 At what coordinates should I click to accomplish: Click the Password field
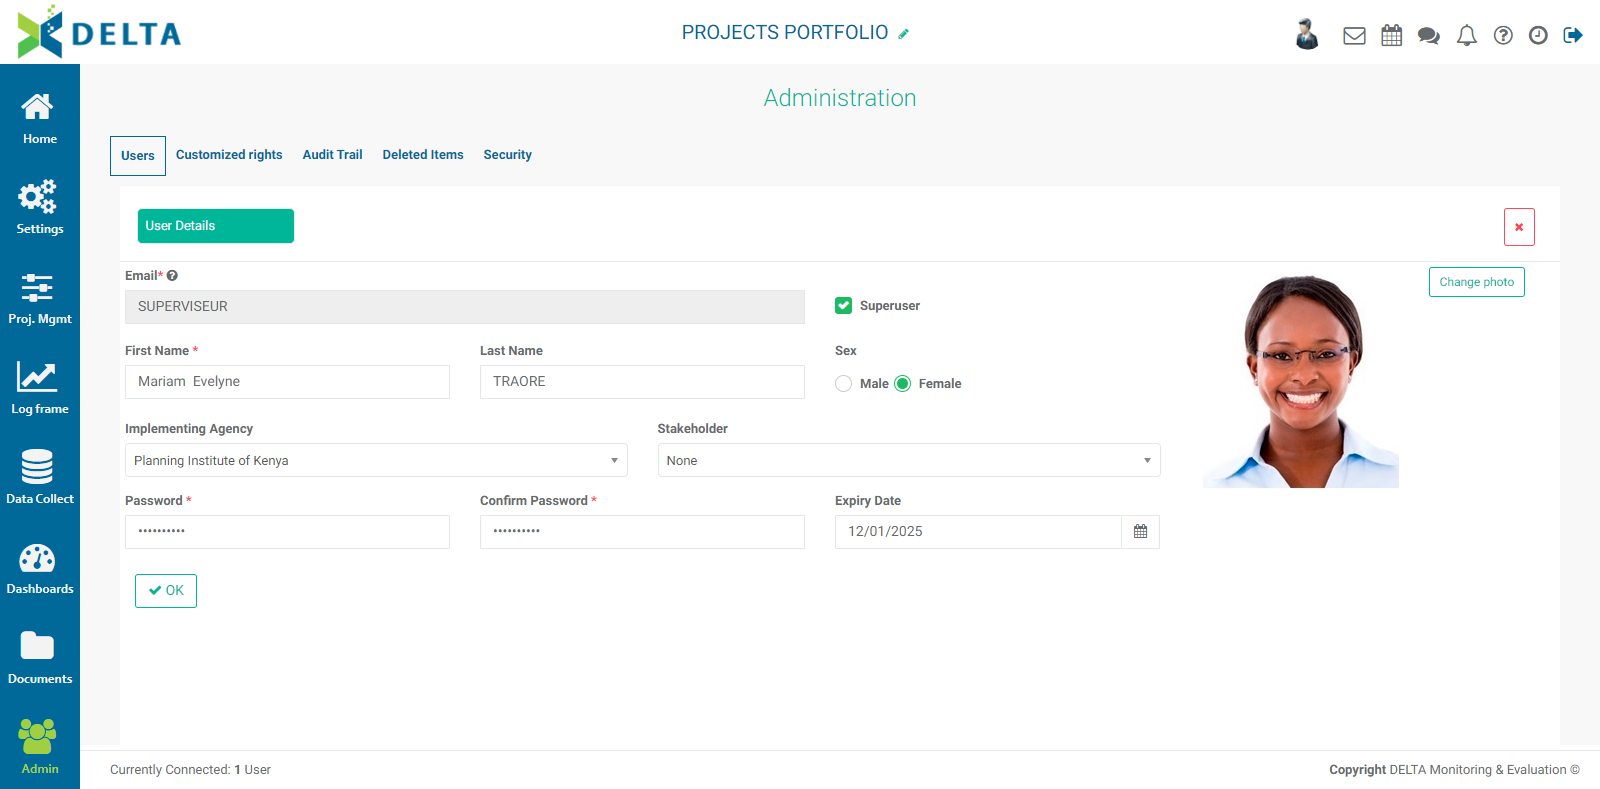click(287, 532)
